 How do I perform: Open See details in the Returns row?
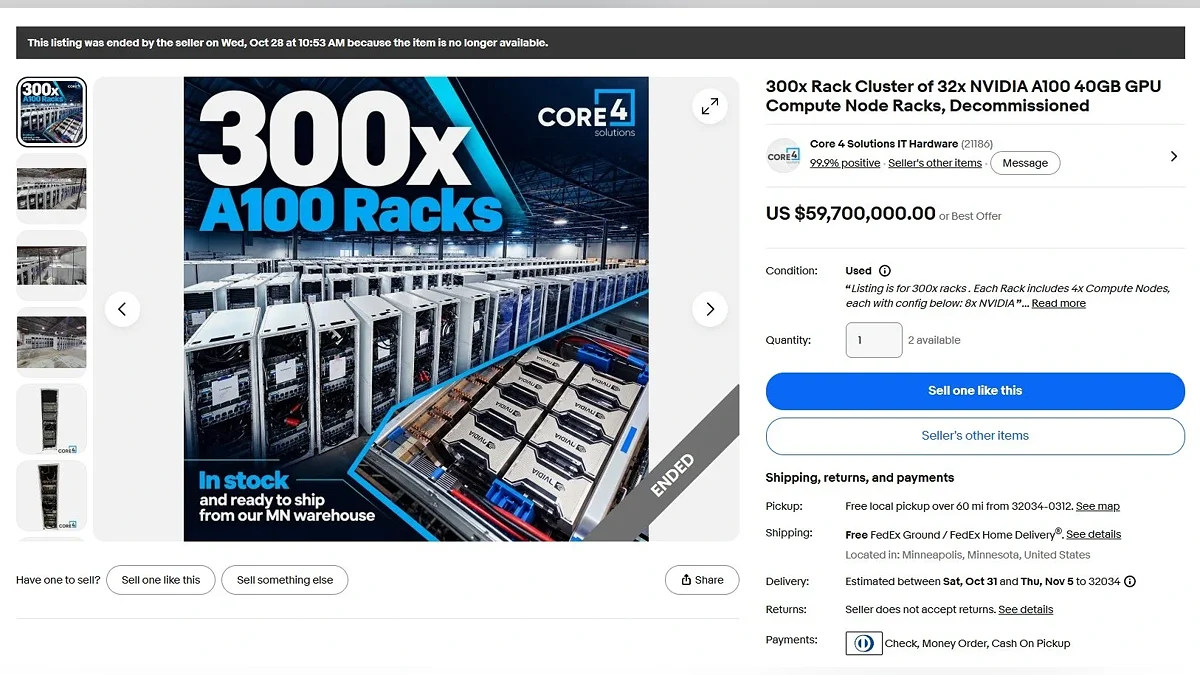click(1026, 609)
